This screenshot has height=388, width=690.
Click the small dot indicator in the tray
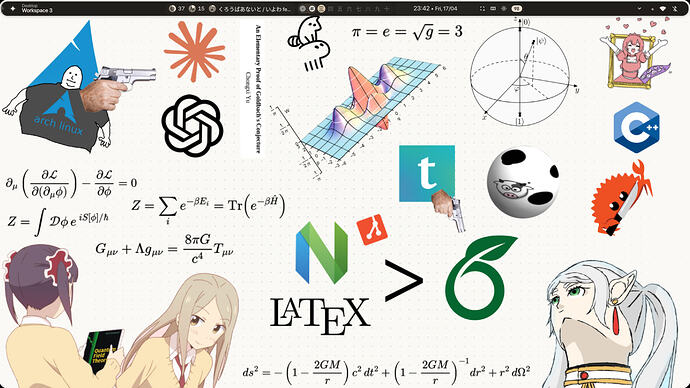(652, 9)
